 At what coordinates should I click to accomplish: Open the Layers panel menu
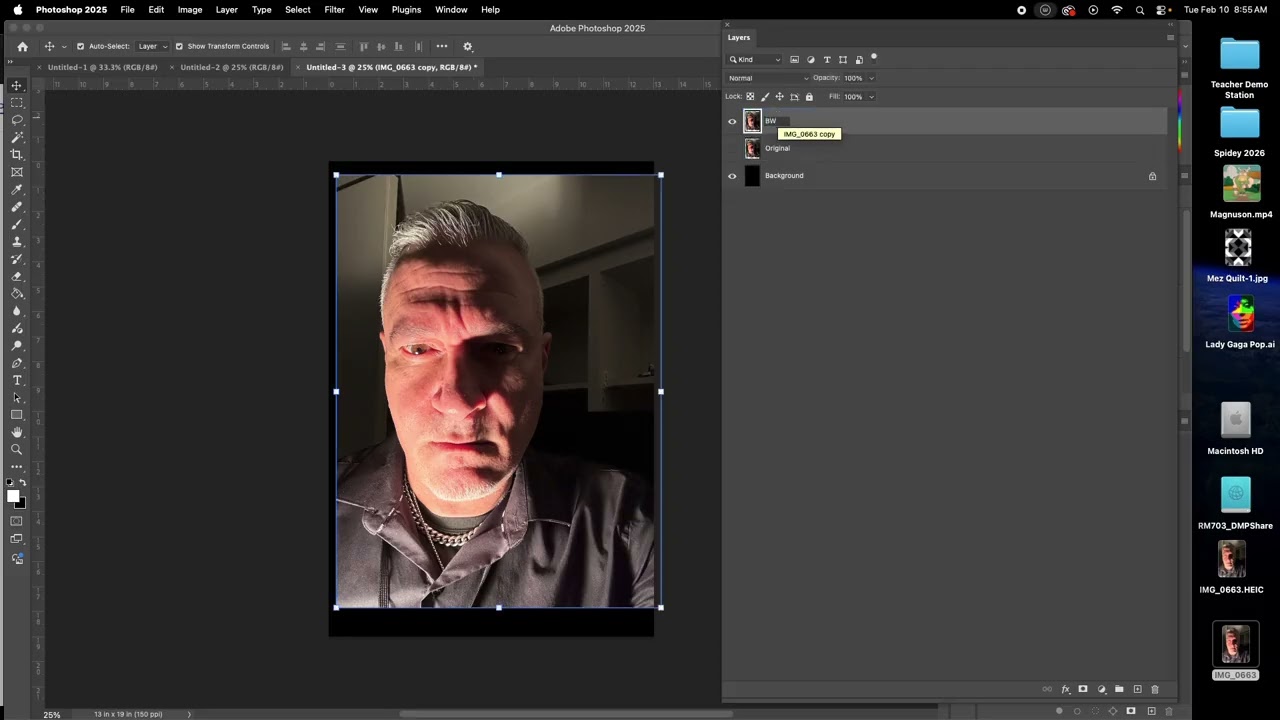pos(1170,38)
